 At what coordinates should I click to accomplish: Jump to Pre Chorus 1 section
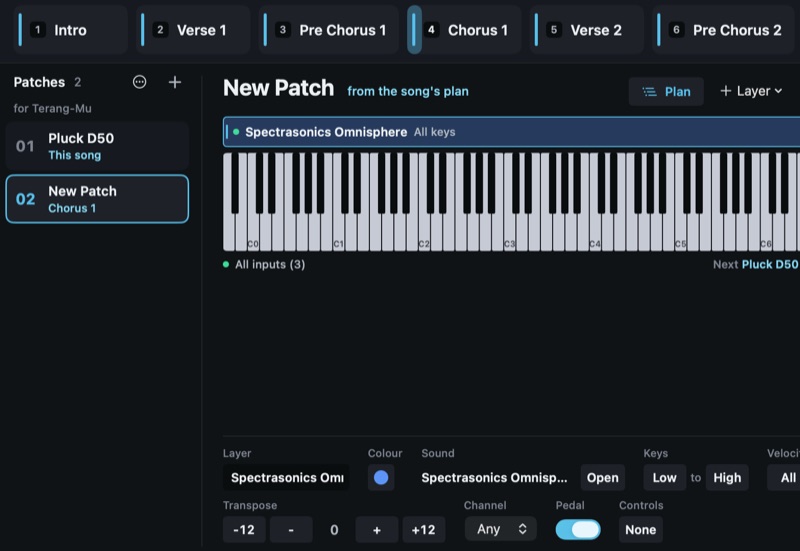click(329, 30)
